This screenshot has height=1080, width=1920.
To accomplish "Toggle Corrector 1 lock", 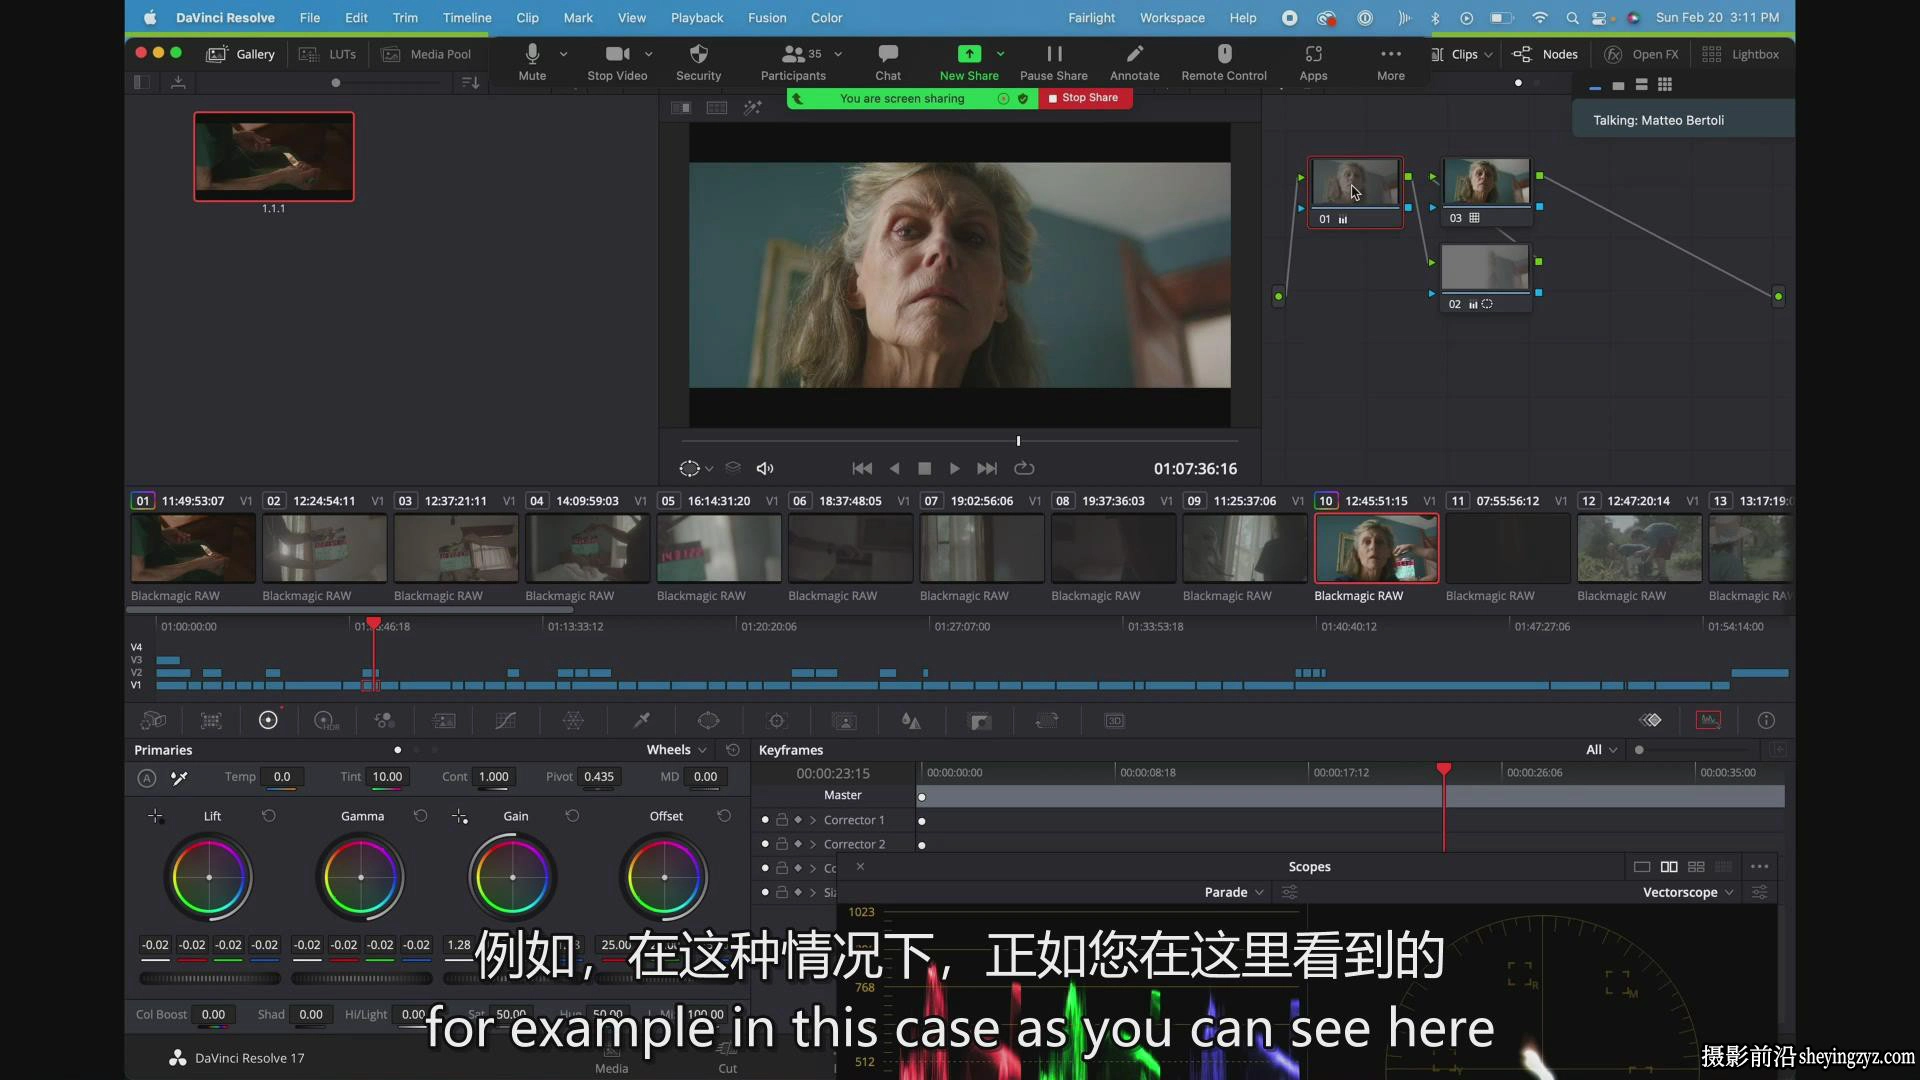I will coord(782,819).
